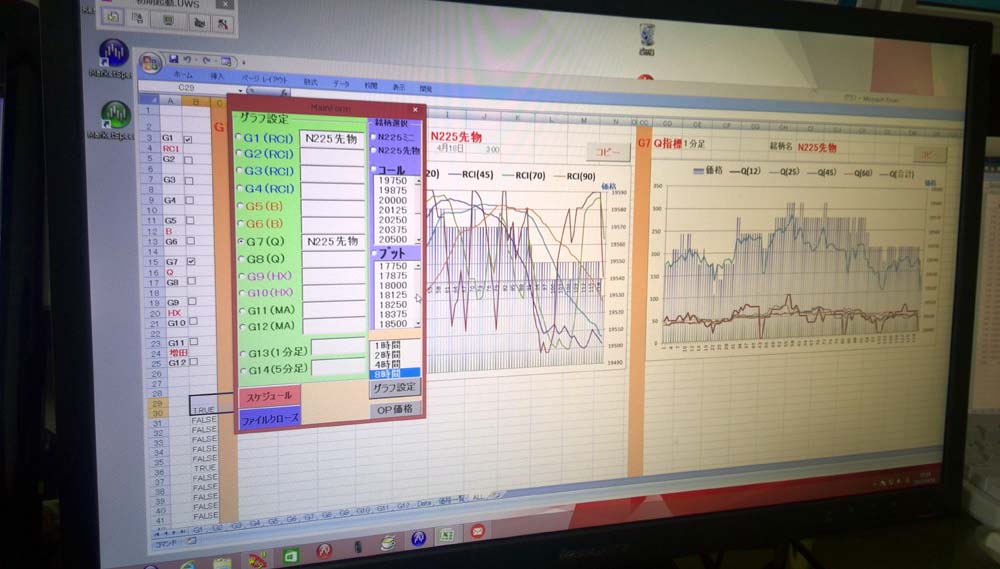
Task: Select the G13 (1分足) radio button
Action: coord(243,353)
